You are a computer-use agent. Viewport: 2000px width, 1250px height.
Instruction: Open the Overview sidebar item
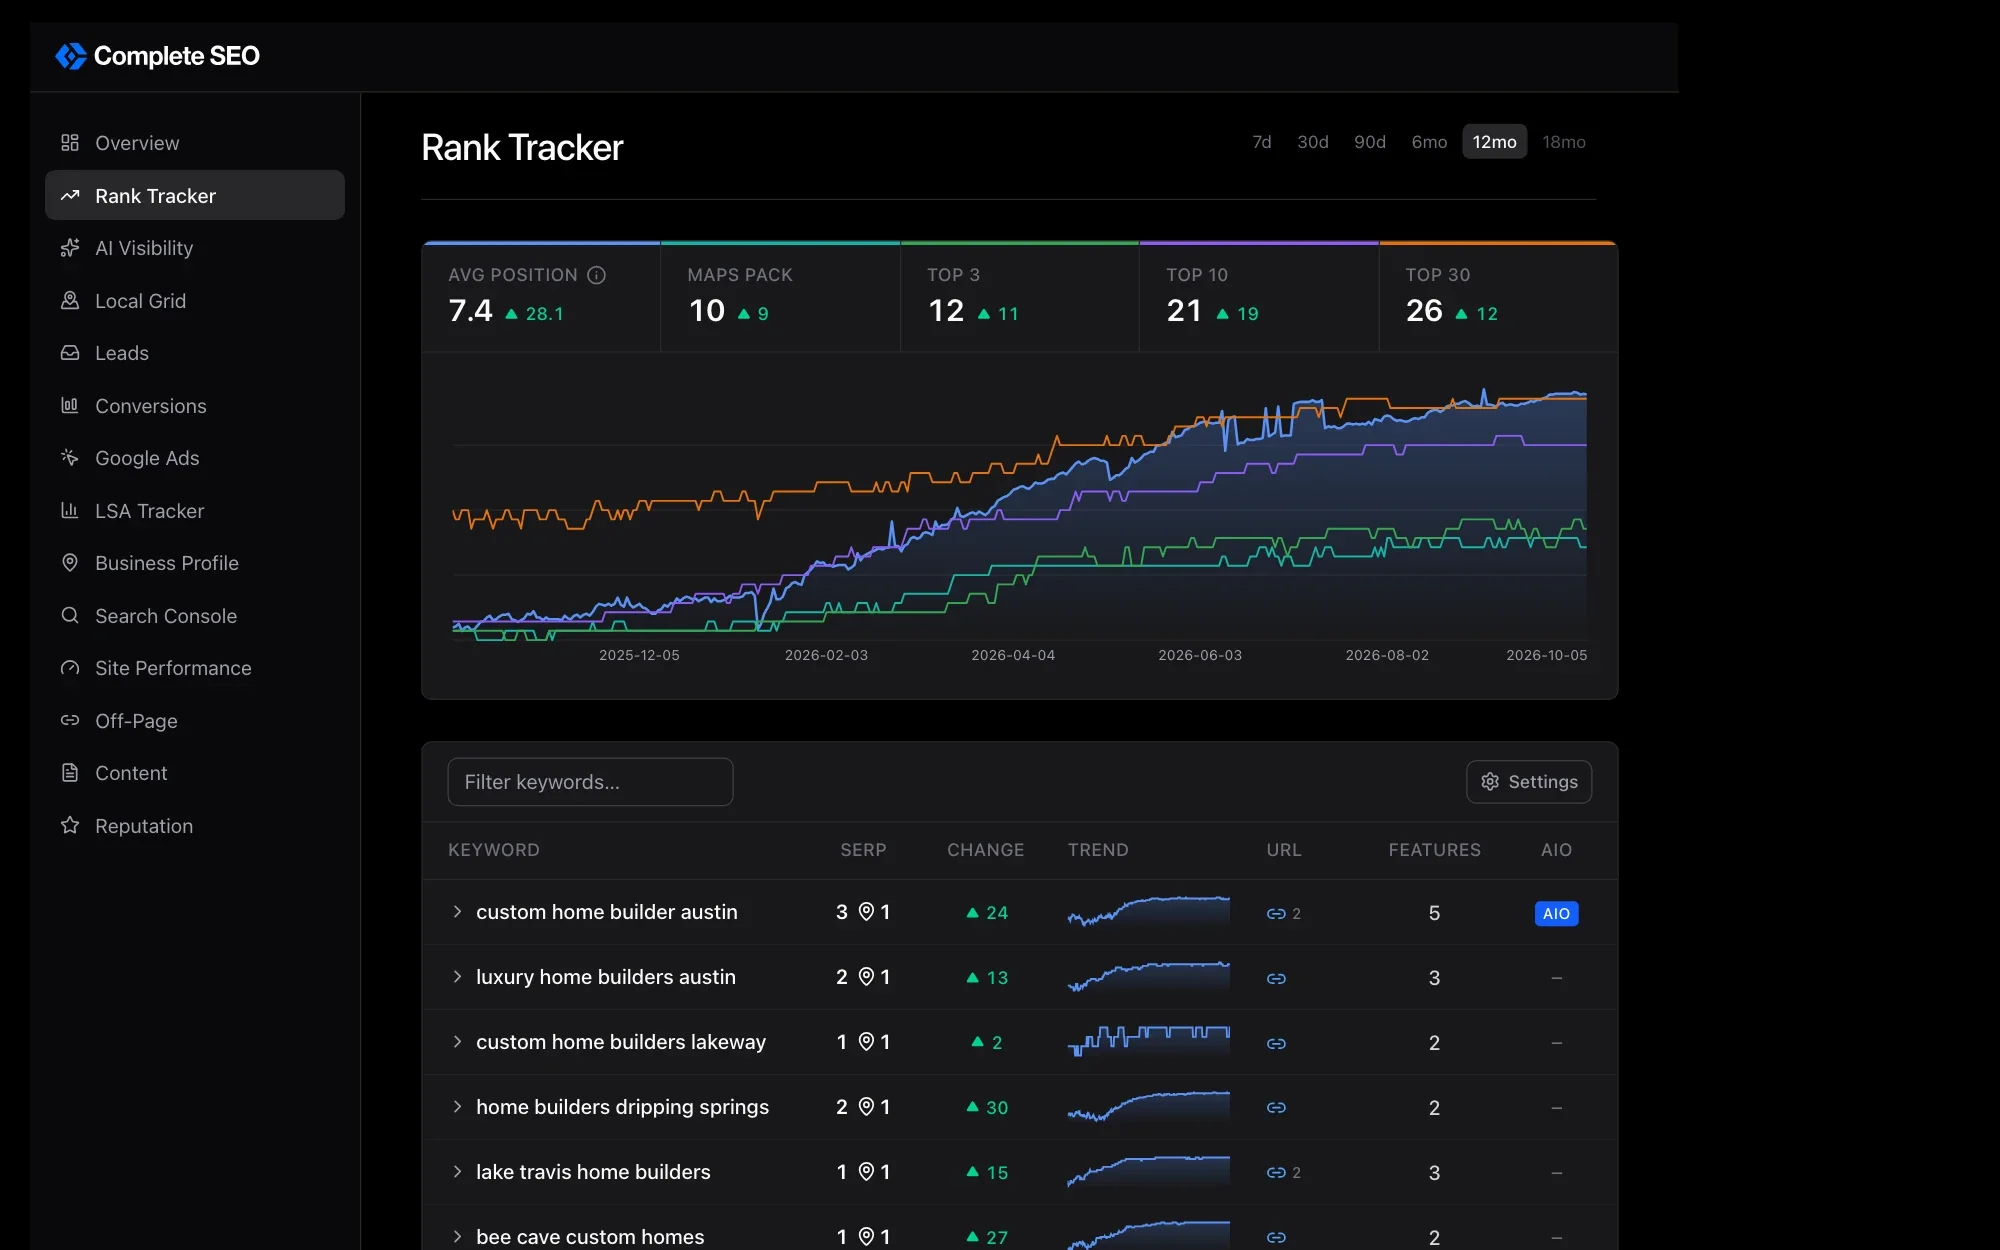click(x=195, y=143)
